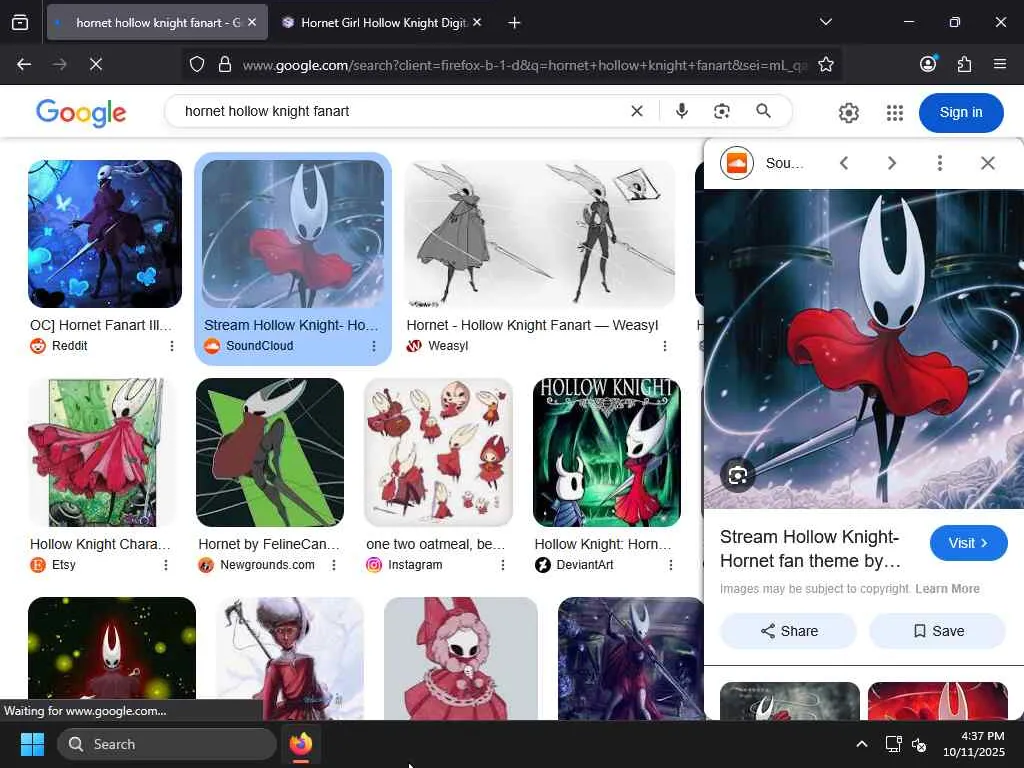Open 'Stream Hollow Knight- Hornet fan theme' title link
Viewport: 1024px width, 768px height.
(810, 549)
